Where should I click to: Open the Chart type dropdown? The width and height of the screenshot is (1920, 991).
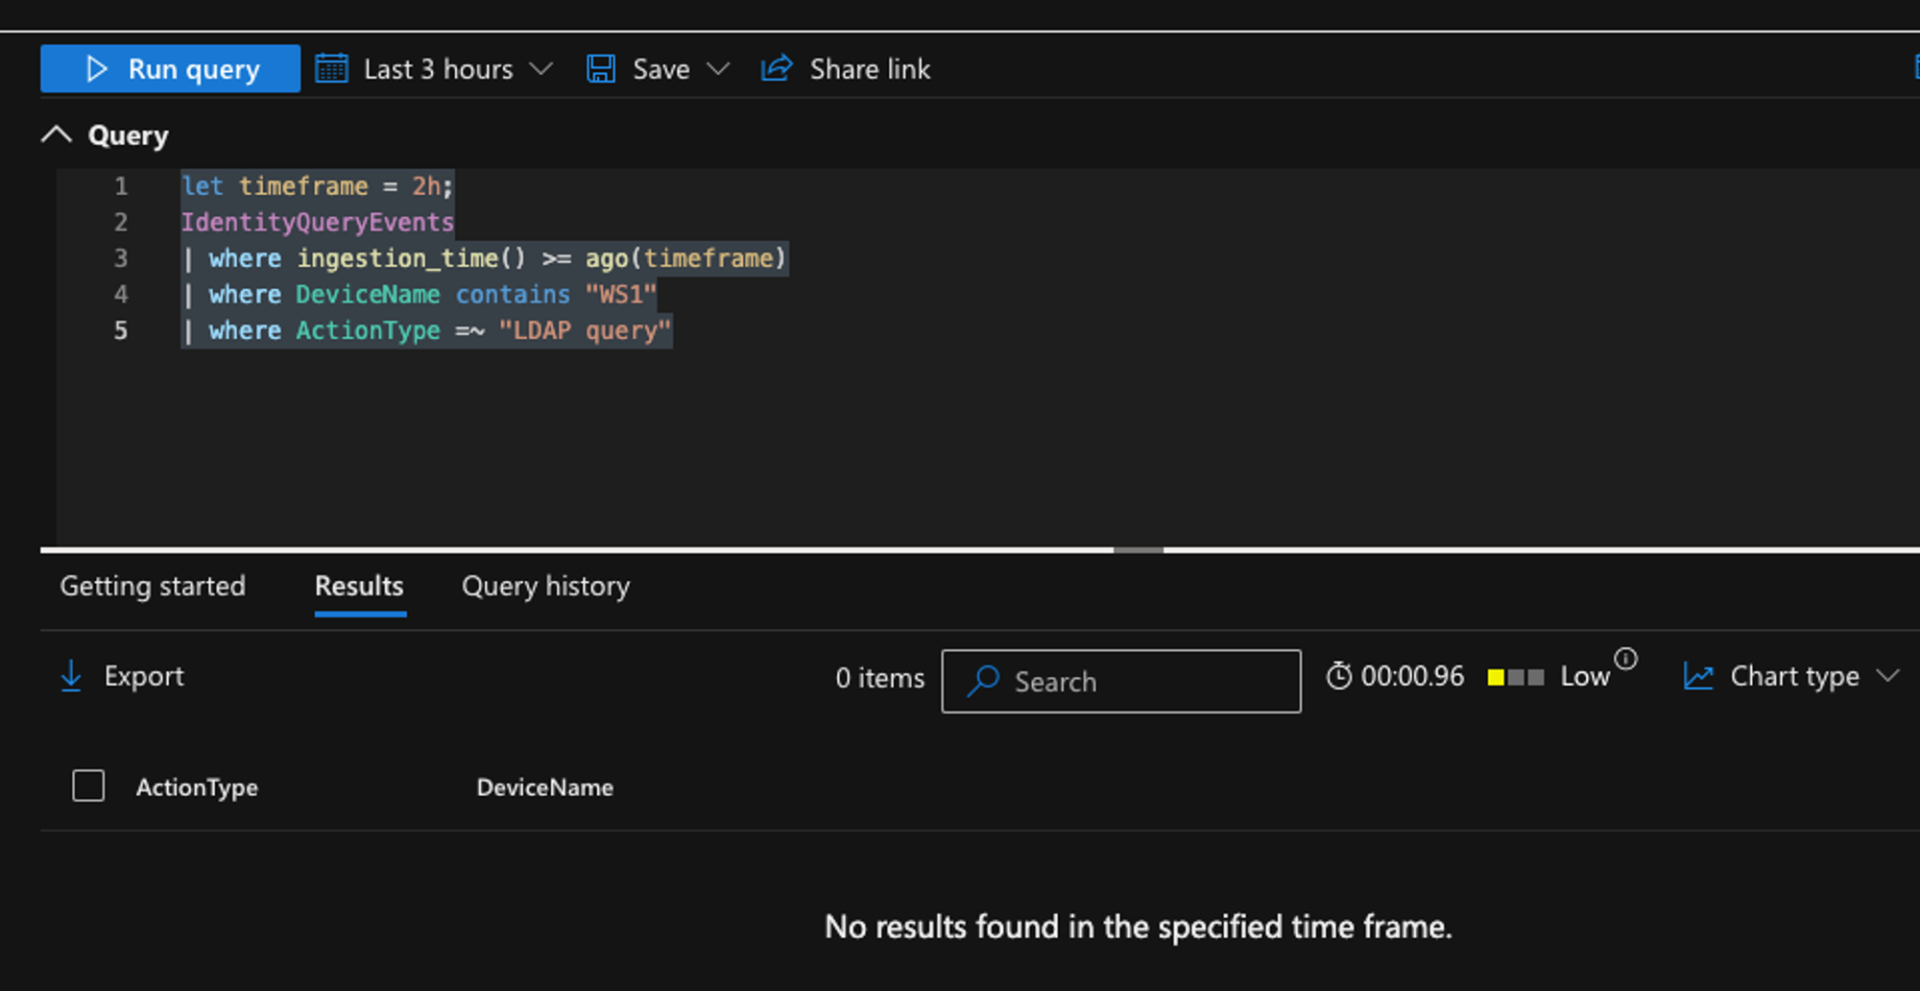tap(1889, 676)
